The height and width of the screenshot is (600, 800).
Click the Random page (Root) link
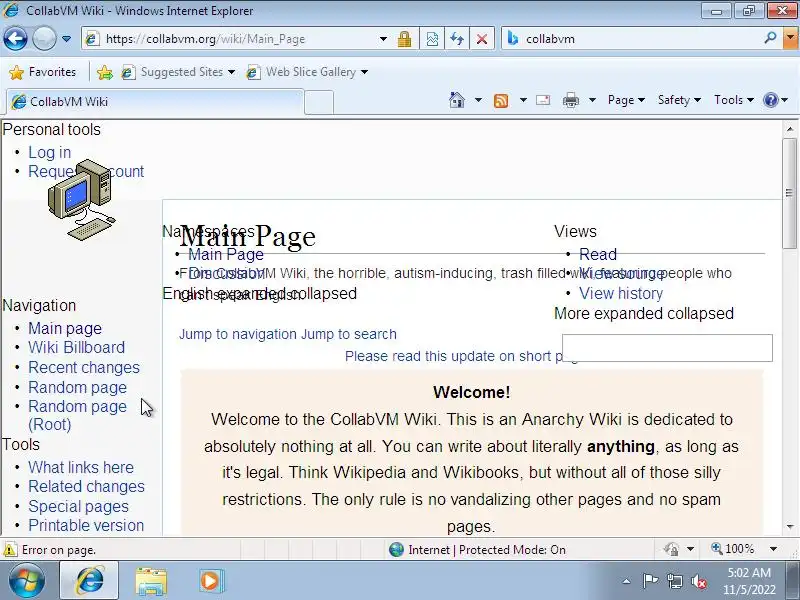[x=77, y=415]
